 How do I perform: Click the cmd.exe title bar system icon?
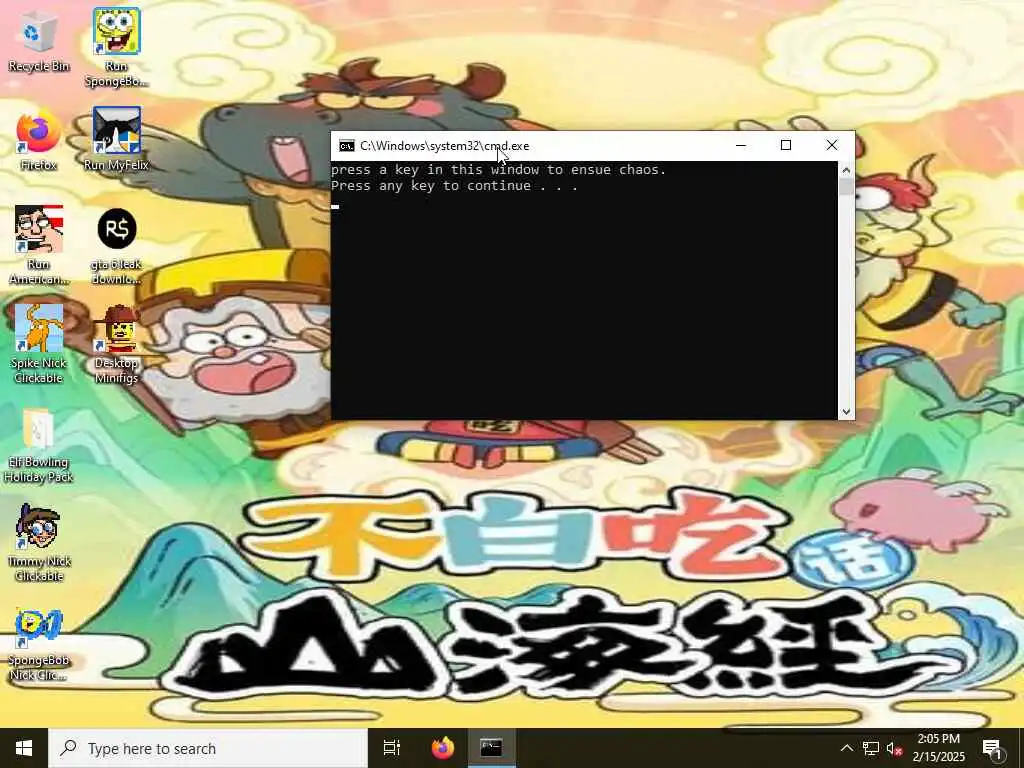[346, 146]
